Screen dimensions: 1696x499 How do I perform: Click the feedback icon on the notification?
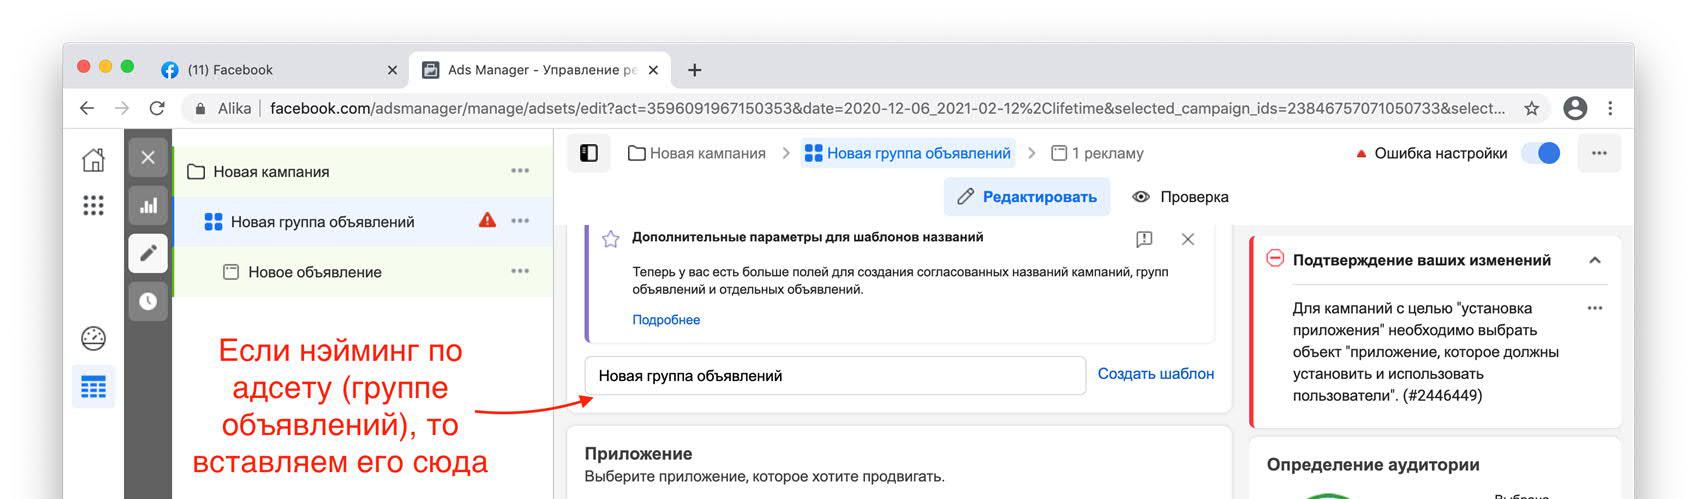coord(1144,239)
